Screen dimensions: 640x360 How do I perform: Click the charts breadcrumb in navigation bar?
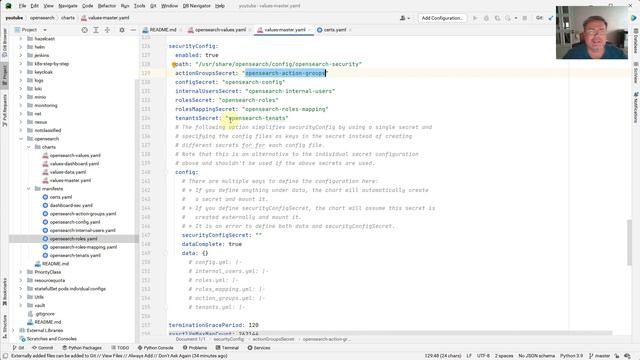click(x=68, y=18)
